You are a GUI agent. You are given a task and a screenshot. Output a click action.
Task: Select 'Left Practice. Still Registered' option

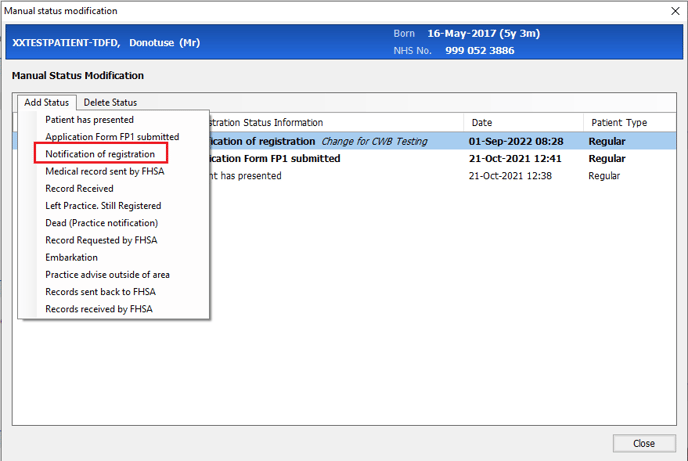tap(103, 205)
